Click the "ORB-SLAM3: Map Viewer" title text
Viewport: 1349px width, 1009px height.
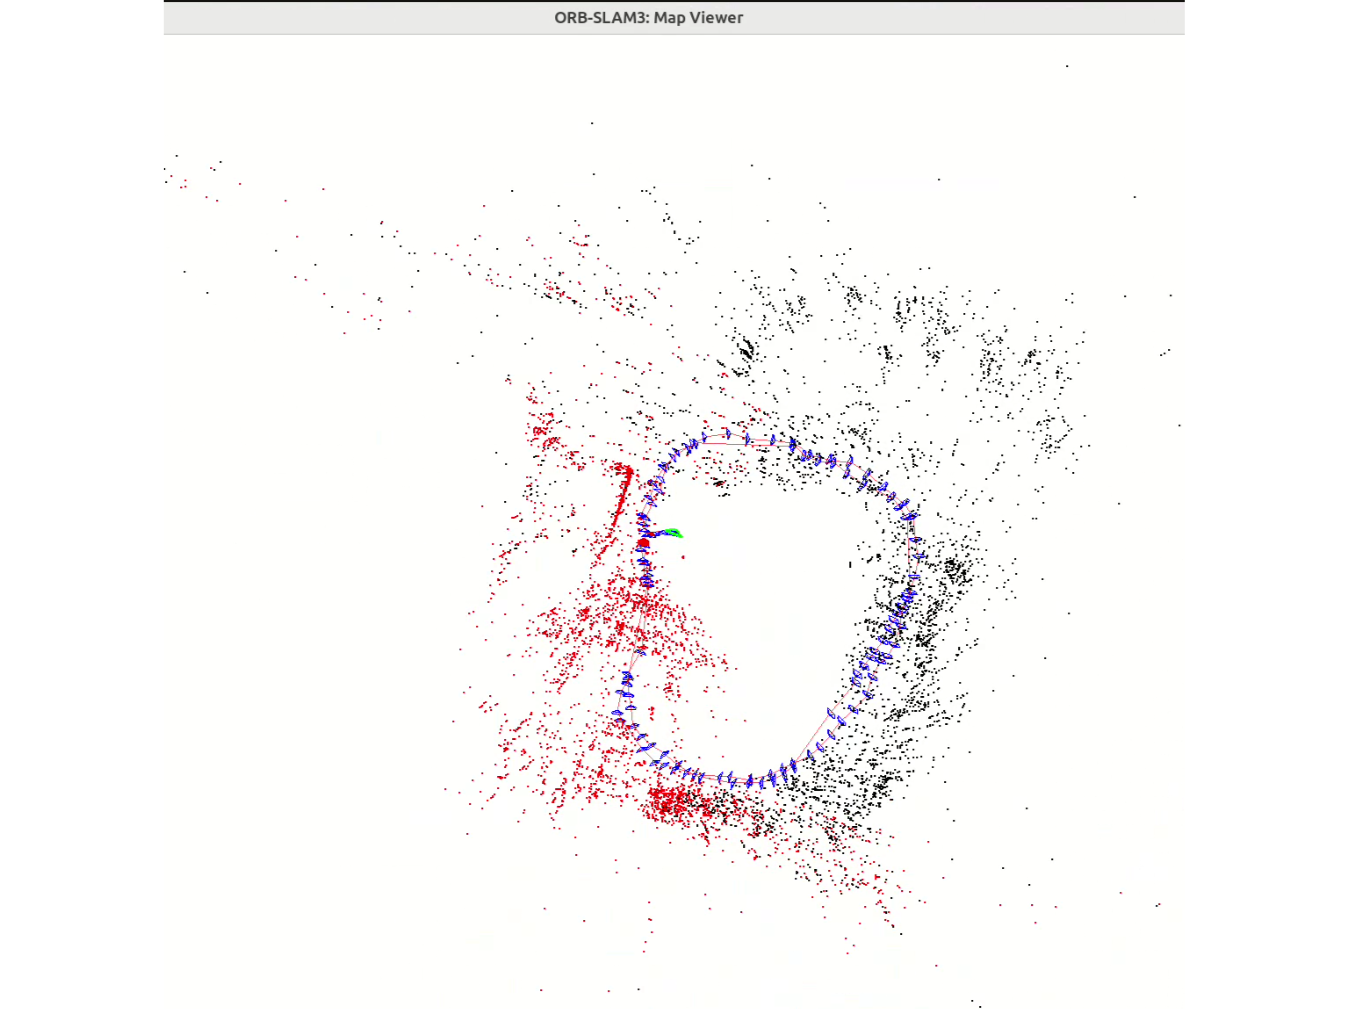pyautogui.click(x=648, y=18)
